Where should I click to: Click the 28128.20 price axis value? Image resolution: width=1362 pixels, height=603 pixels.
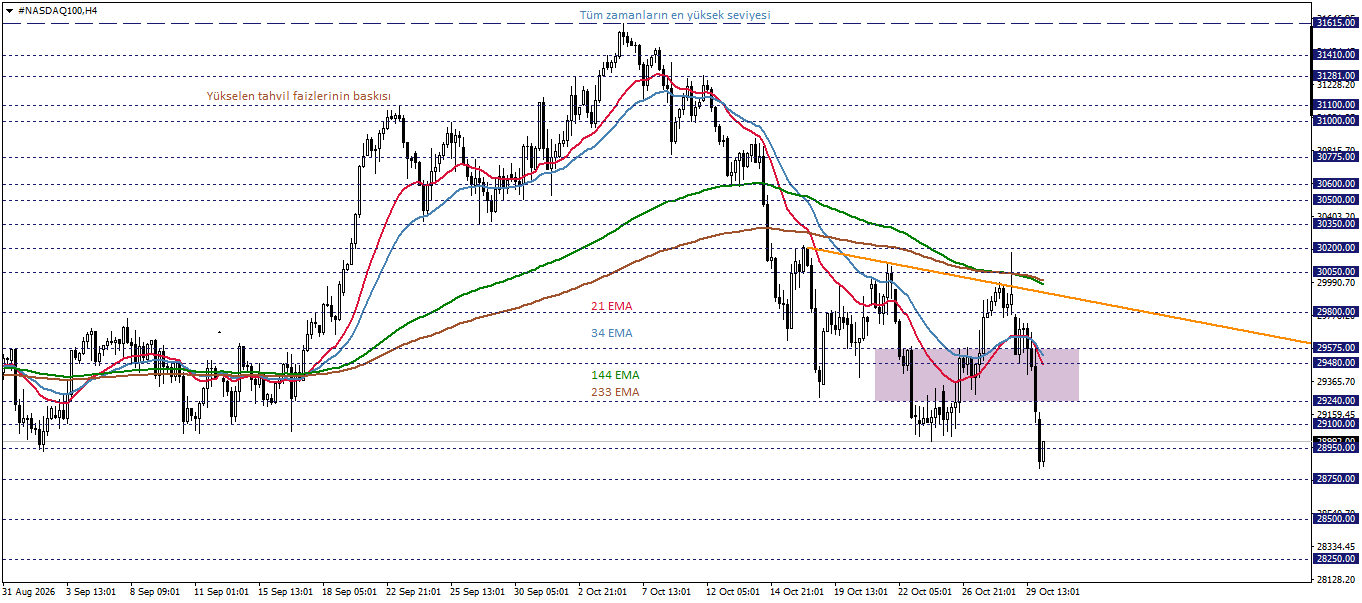[x=1336, y=579]
